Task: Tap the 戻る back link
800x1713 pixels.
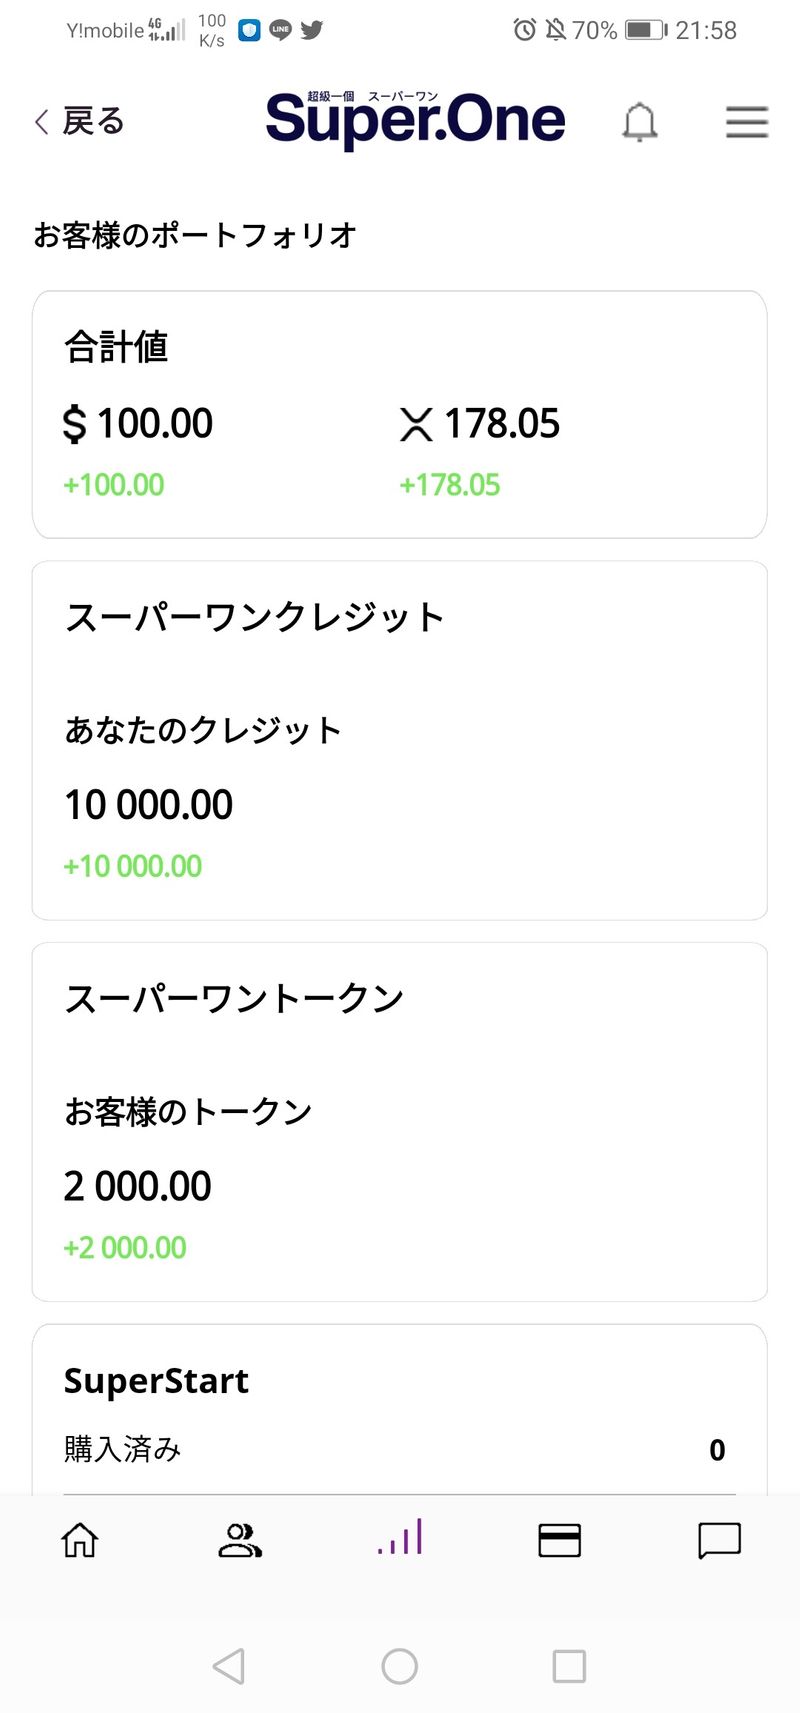Action: pos(93,121)
